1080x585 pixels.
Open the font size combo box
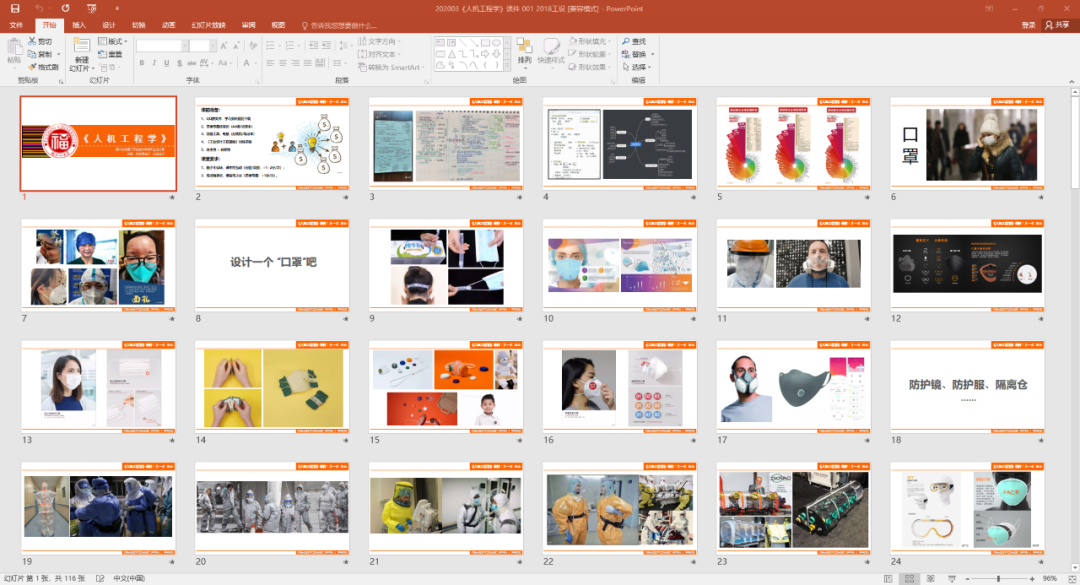202,45
